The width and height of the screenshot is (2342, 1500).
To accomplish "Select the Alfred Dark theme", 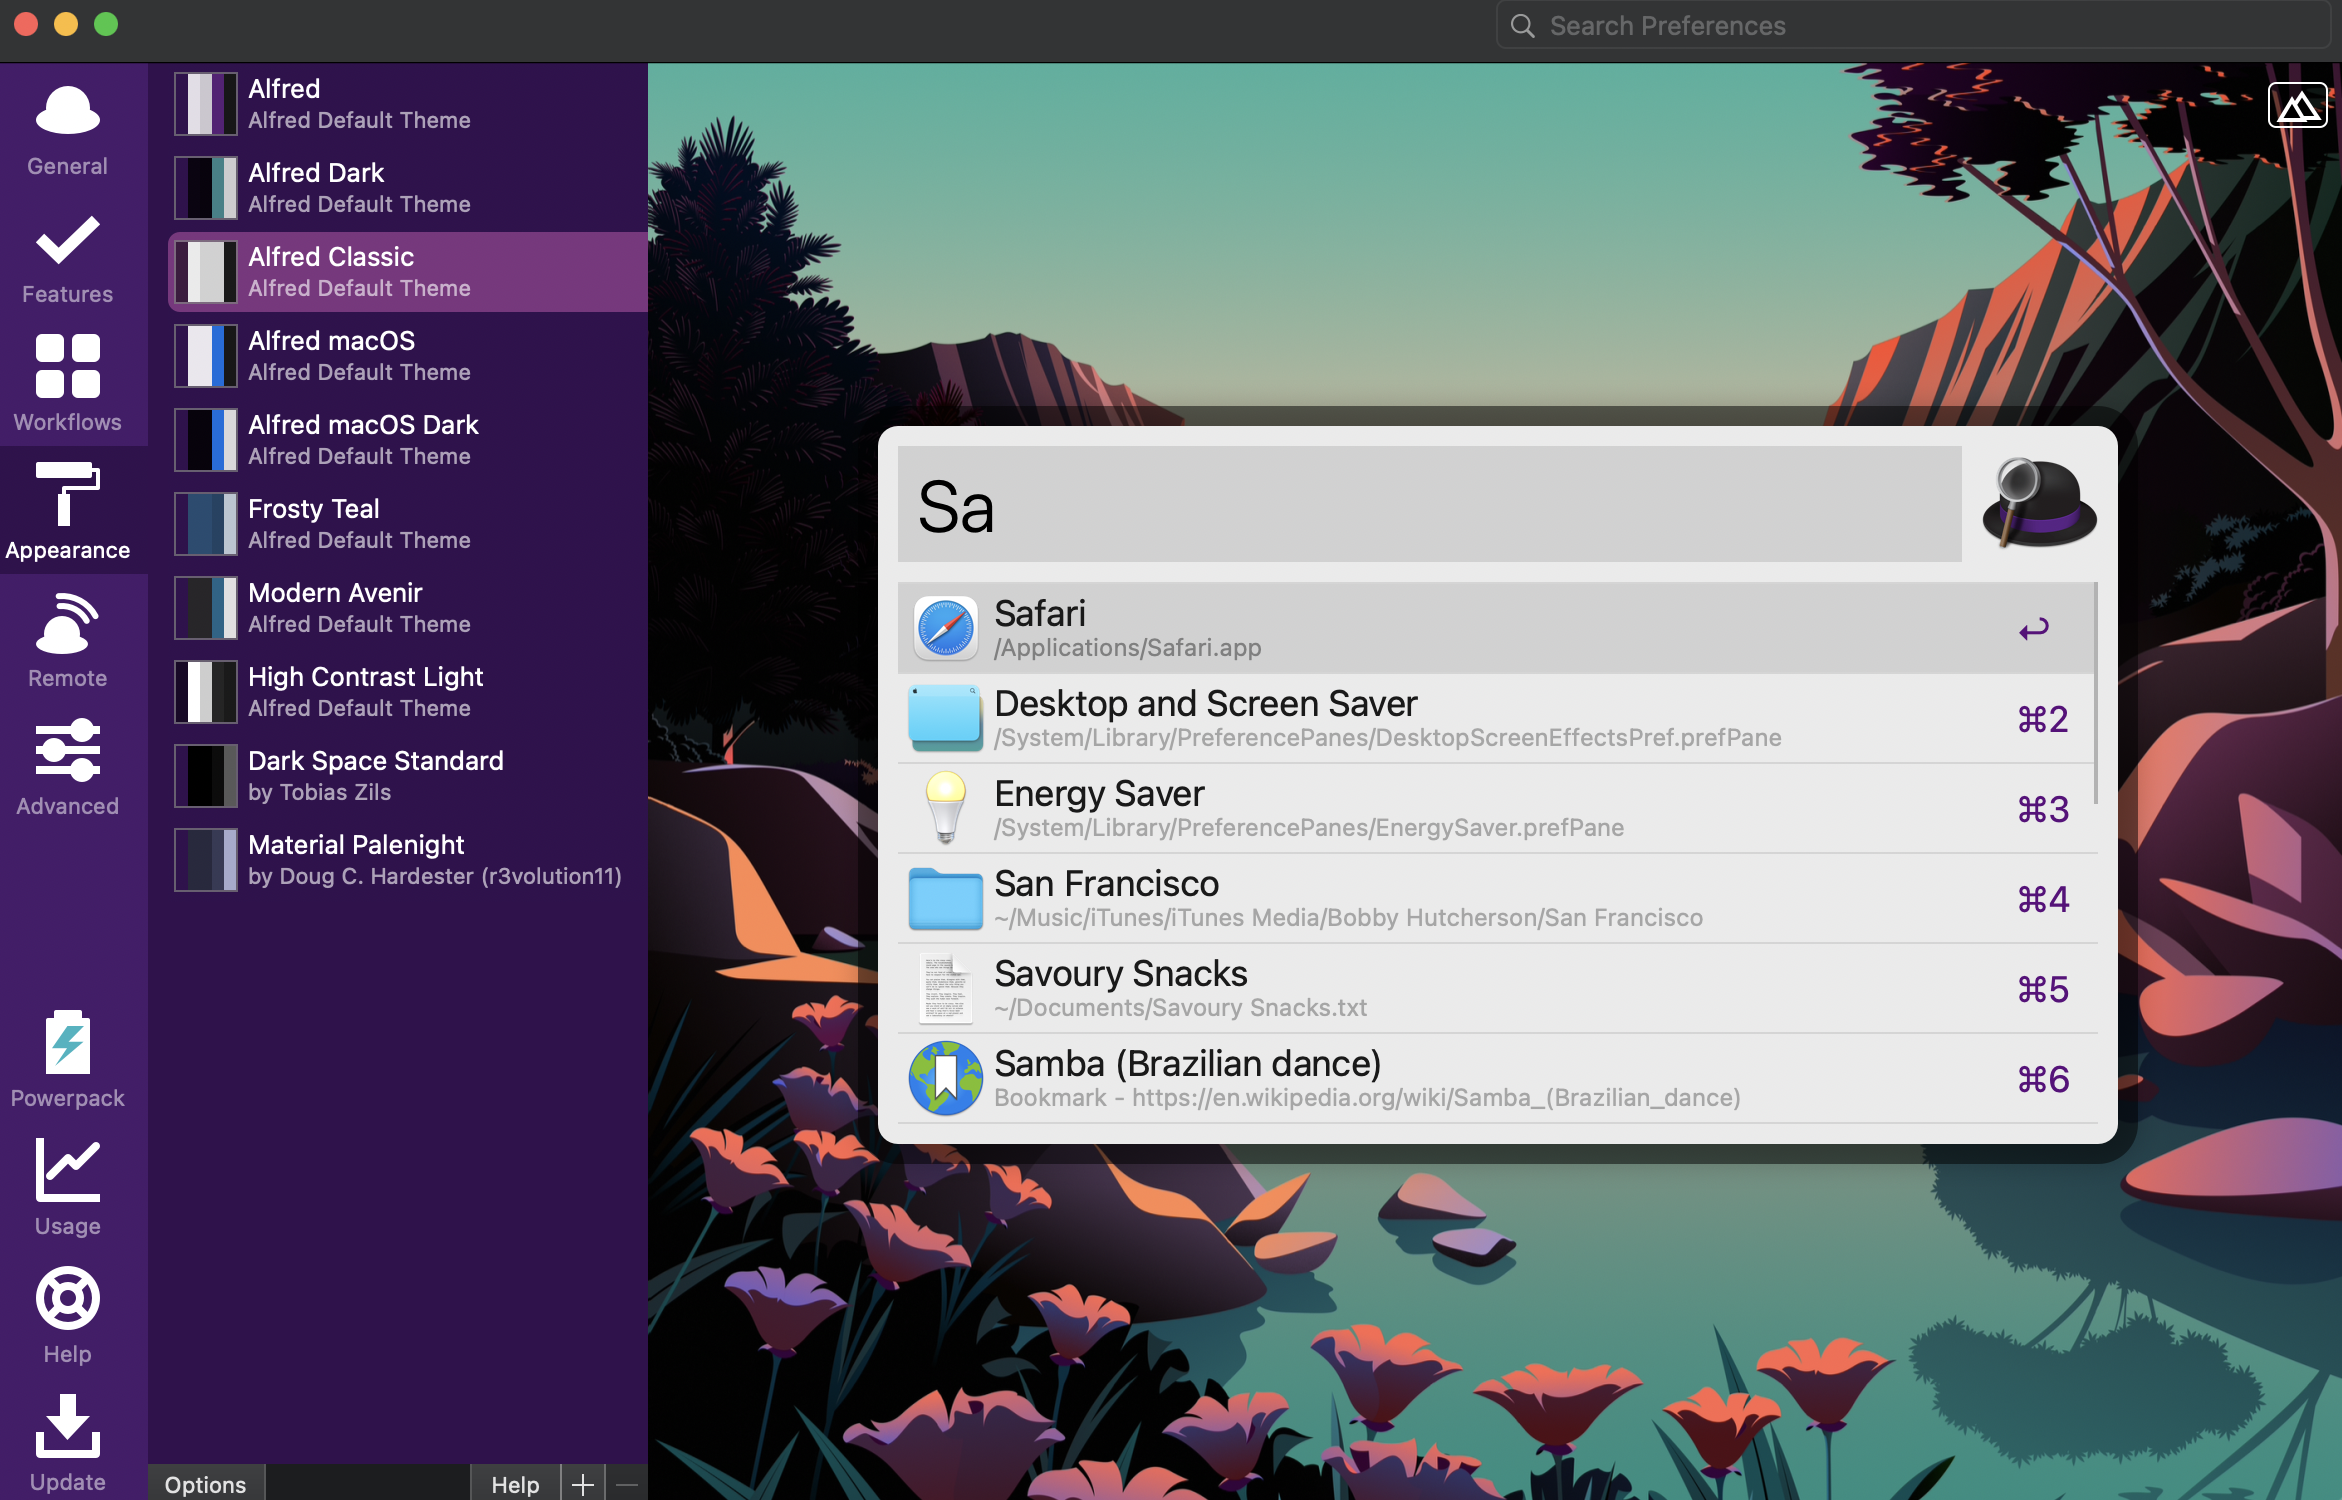I will pyautogui.click(x=408, y=188).
